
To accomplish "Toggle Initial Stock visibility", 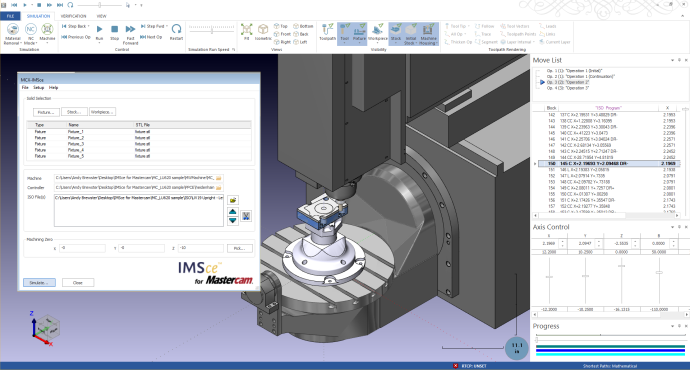I will click(x=410, y=34).
